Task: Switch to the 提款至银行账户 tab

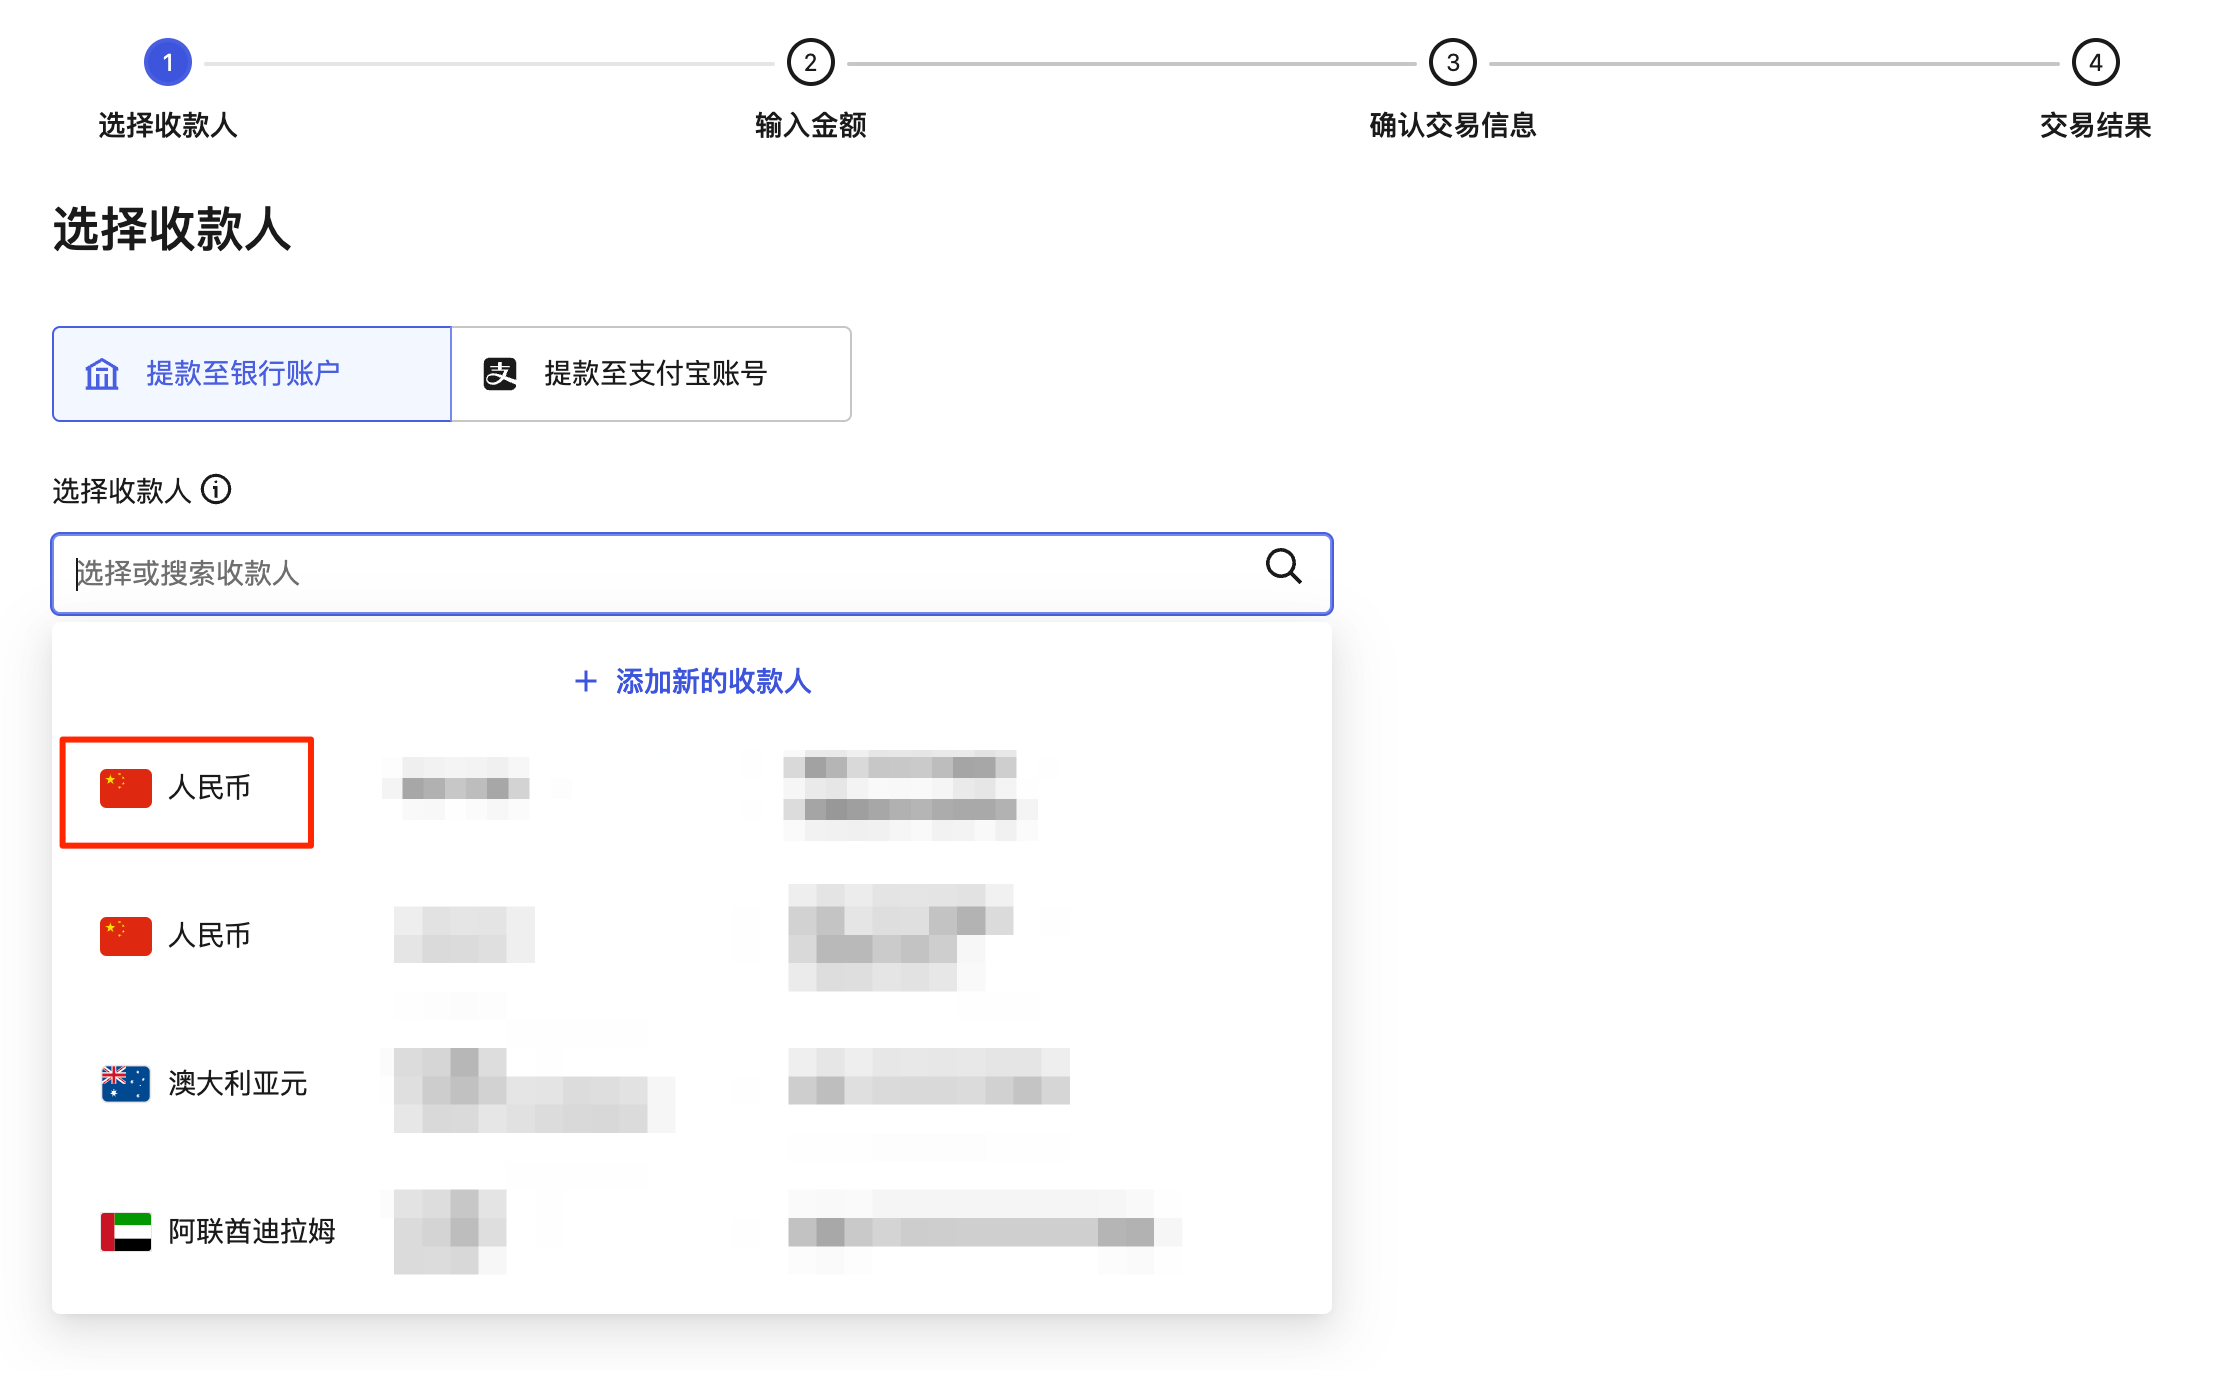Action: tap(251, 373)
